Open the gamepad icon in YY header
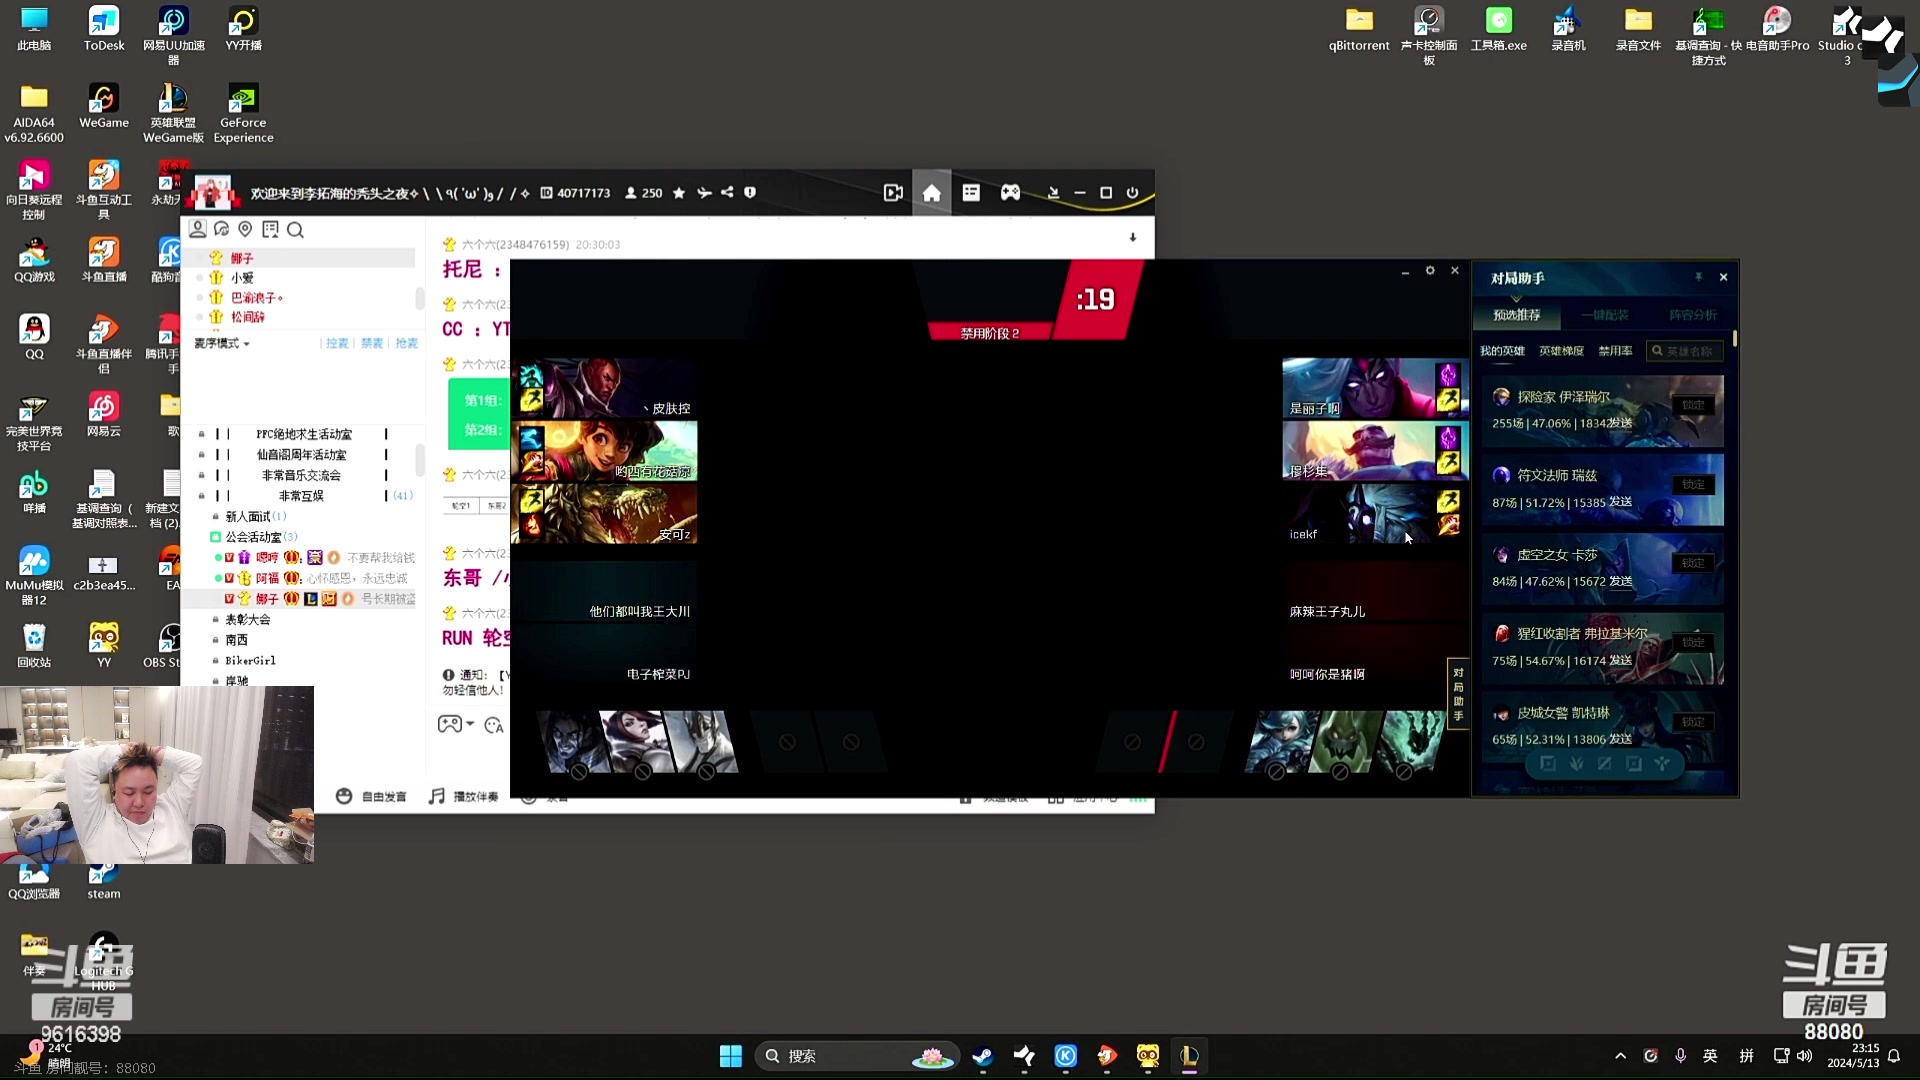 [1010, 193]
